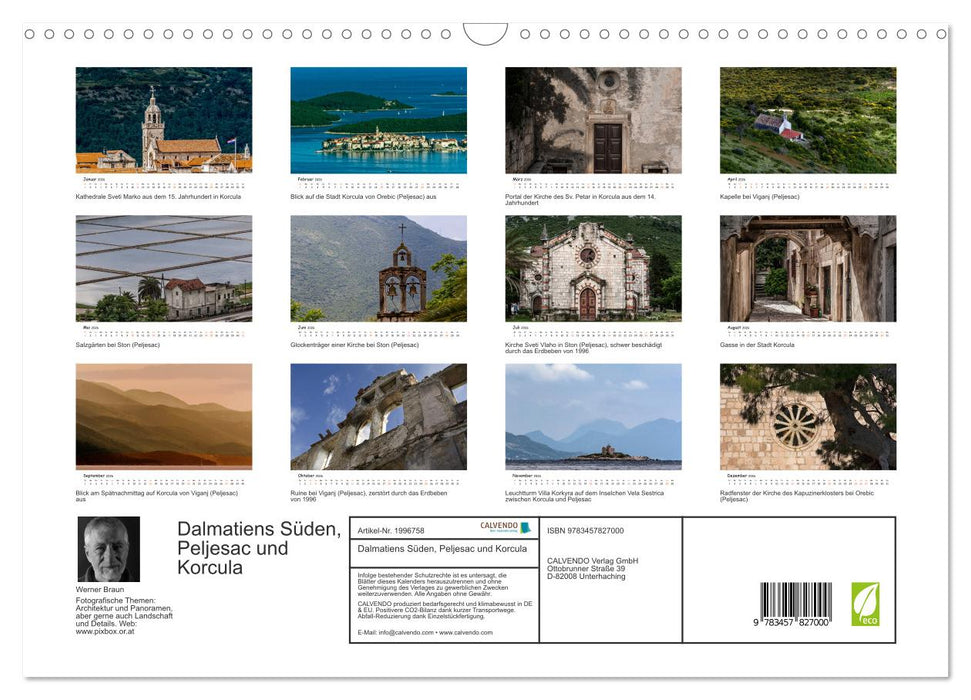Screen dimensions: 971x700
Task: Click the CALVENDO publisher logo
Action: coord(498,526)
